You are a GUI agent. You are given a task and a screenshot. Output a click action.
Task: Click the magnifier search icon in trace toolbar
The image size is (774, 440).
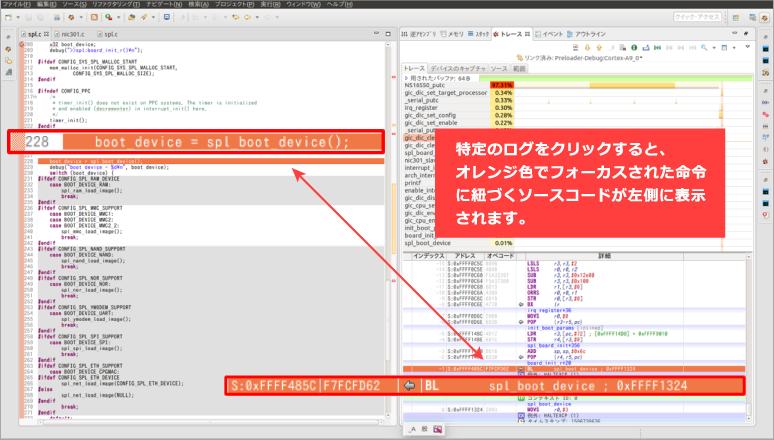tap(704, 48)
